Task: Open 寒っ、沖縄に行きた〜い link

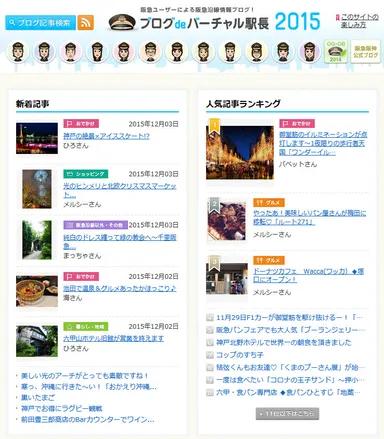Action: pos(89,387)
